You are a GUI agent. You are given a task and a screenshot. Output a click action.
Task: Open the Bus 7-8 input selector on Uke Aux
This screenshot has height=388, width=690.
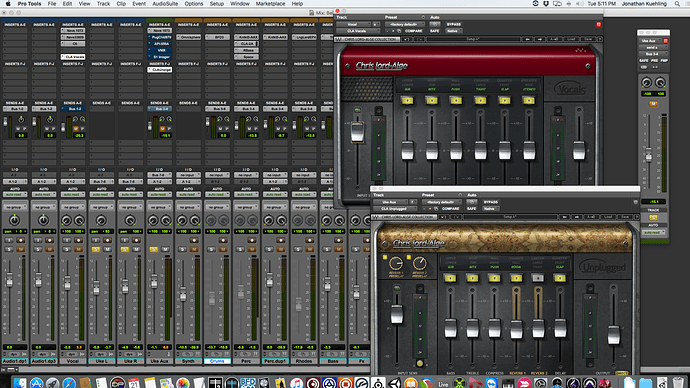pos(159,175)
